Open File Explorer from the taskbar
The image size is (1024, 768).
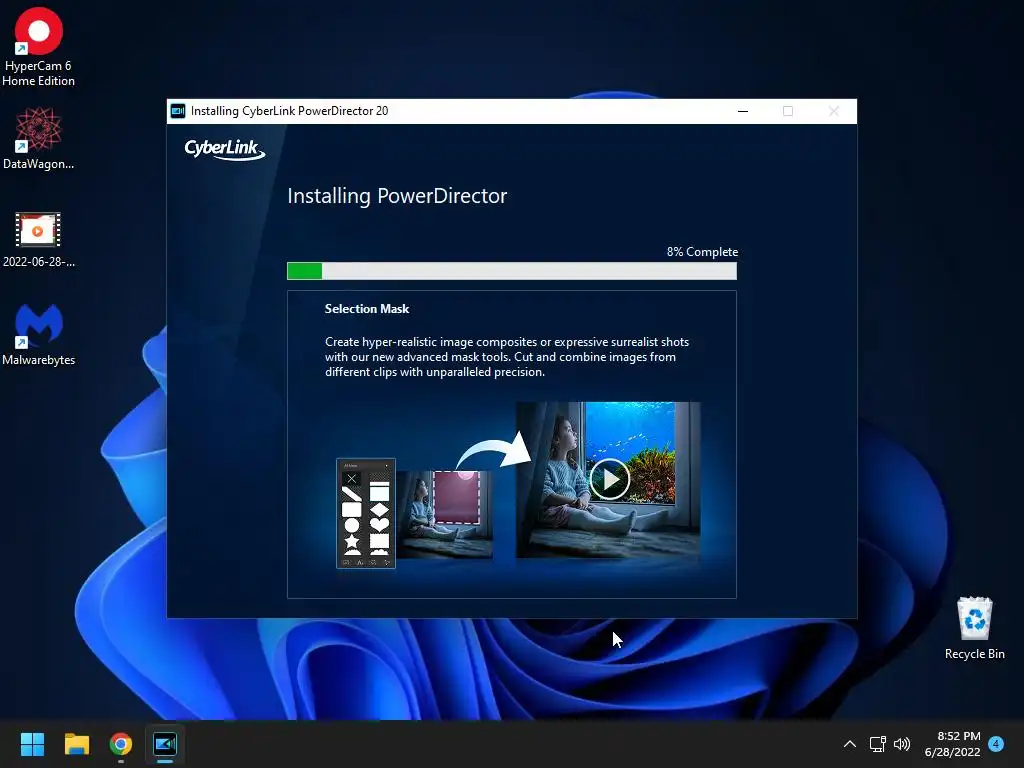(x=76, y=744)
